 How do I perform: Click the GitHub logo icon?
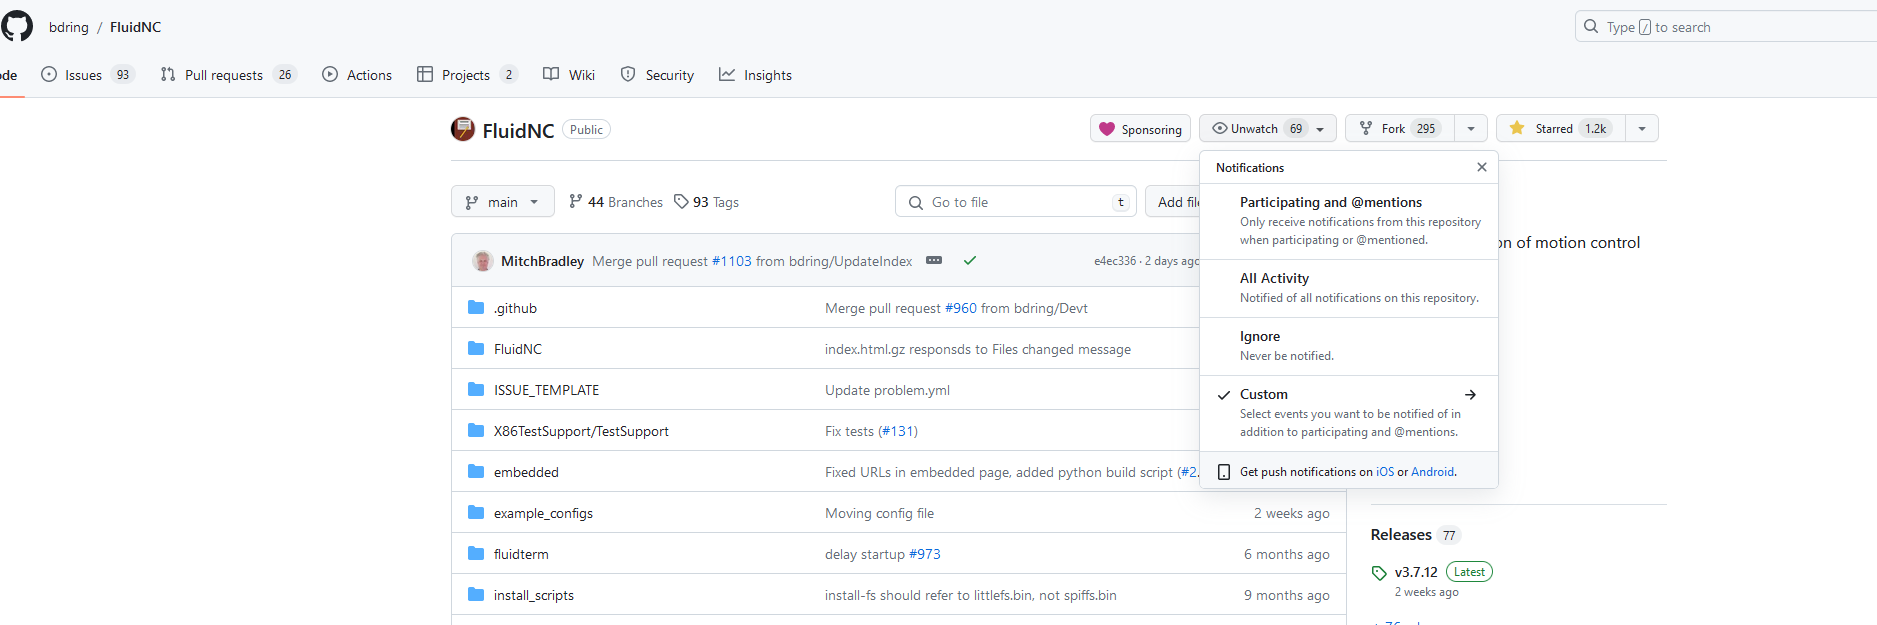point(16,26)
